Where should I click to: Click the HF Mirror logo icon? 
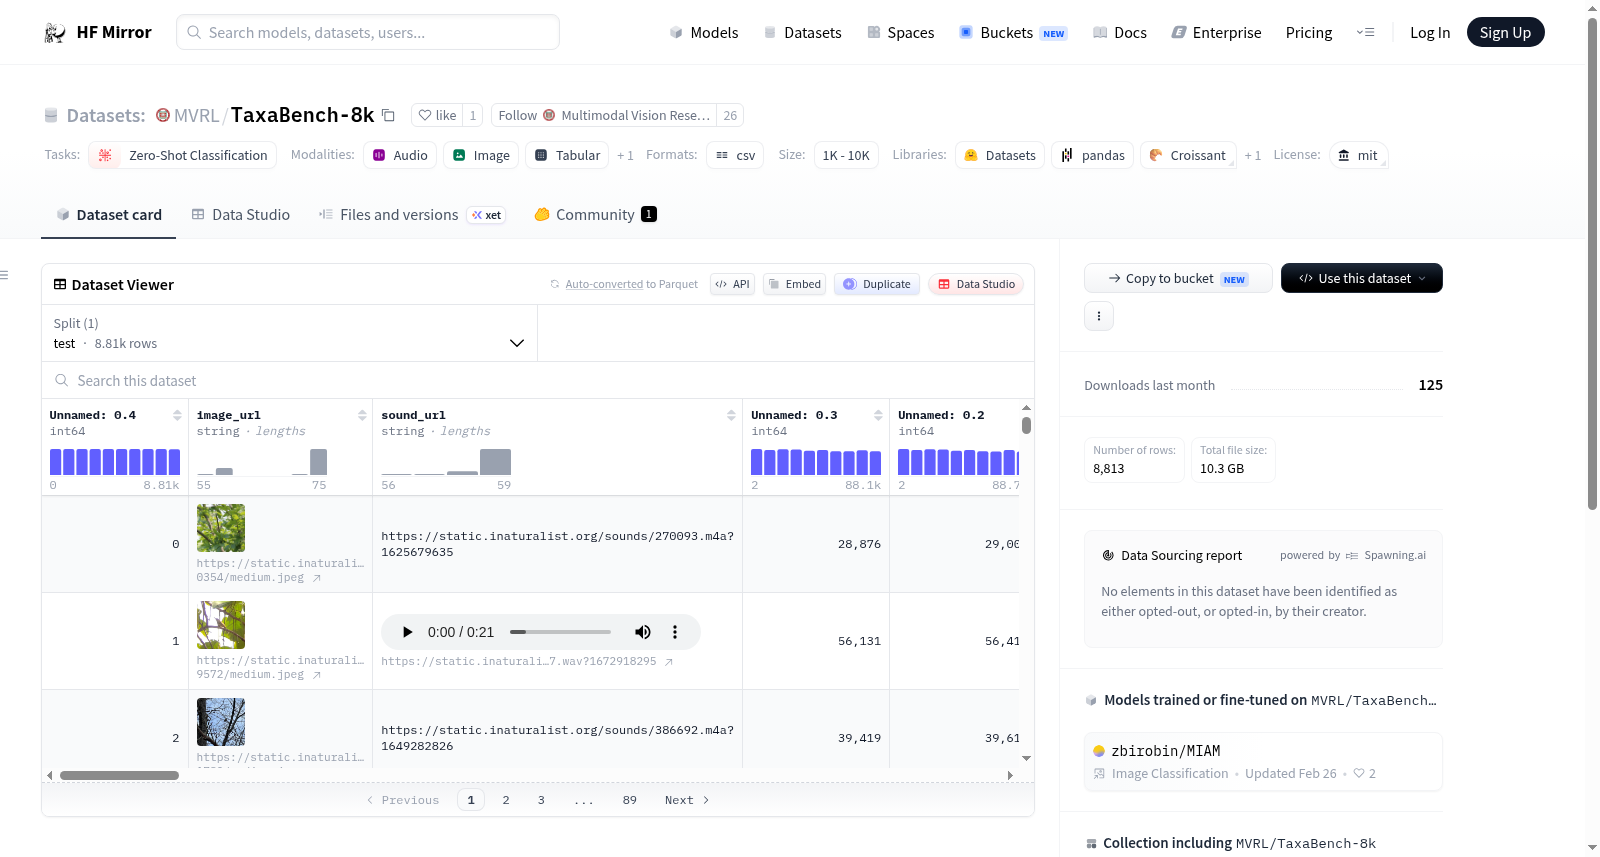(x=55, y=33)
